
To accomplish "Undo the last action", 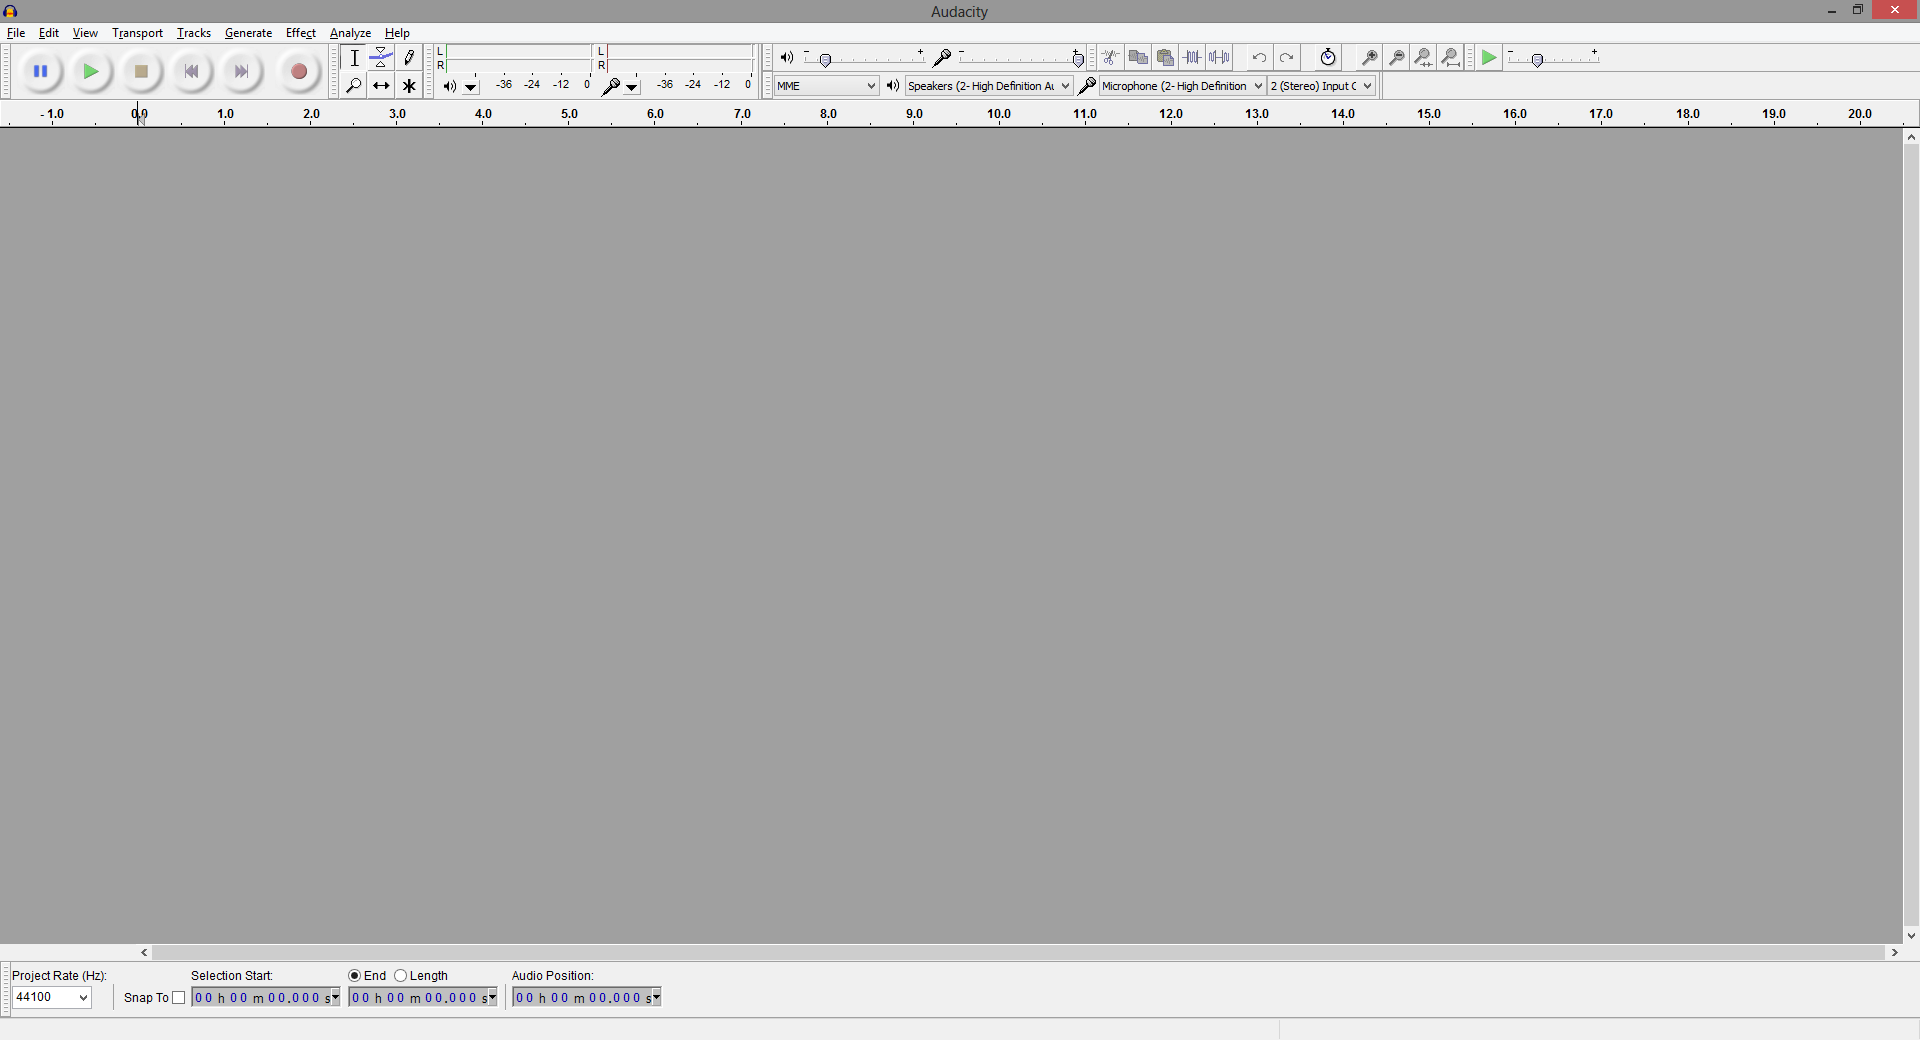I will [x=1259, y=58].
